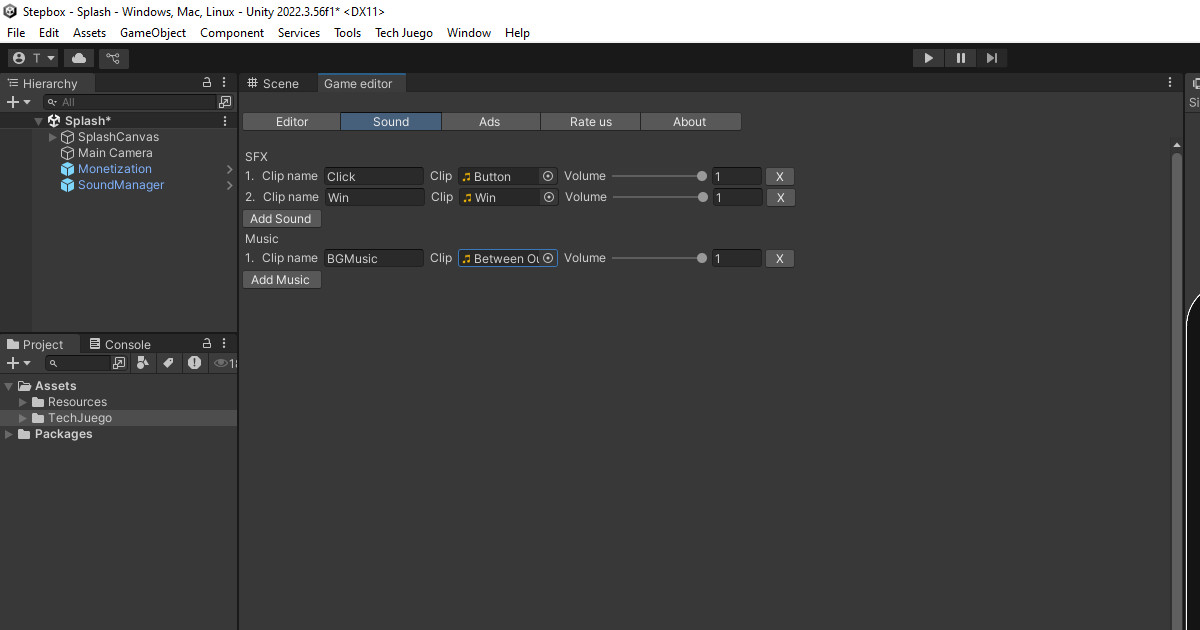The width and height of the screenshot is (1200, 630).
Task: Open the Ads section tab
Action: pos(489,121)
